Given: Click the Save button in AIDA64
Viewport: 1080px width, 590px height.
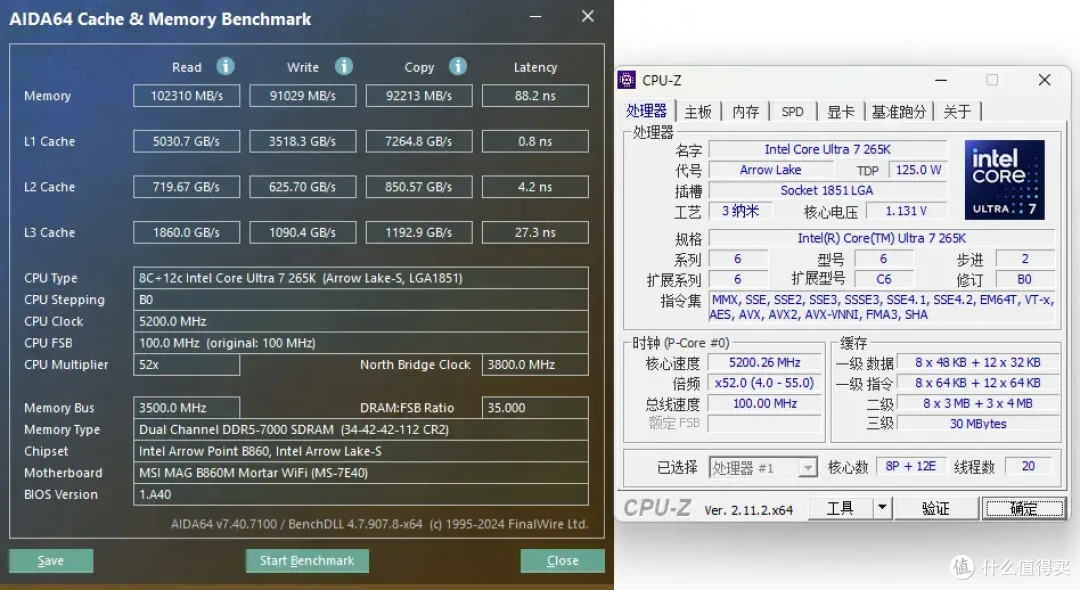Looking at the screenshot, I should point(51,560).
